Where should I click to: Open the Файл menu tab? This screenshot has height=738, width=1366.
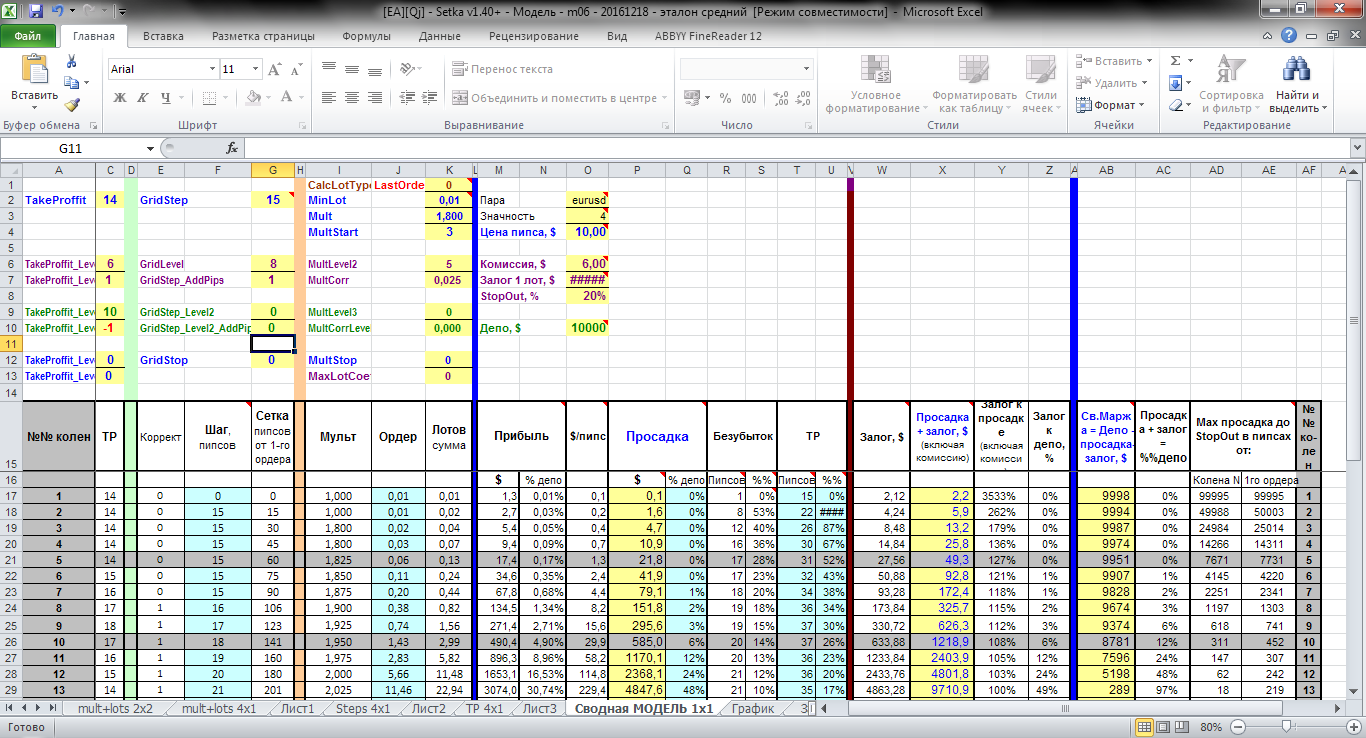[28, 35]
